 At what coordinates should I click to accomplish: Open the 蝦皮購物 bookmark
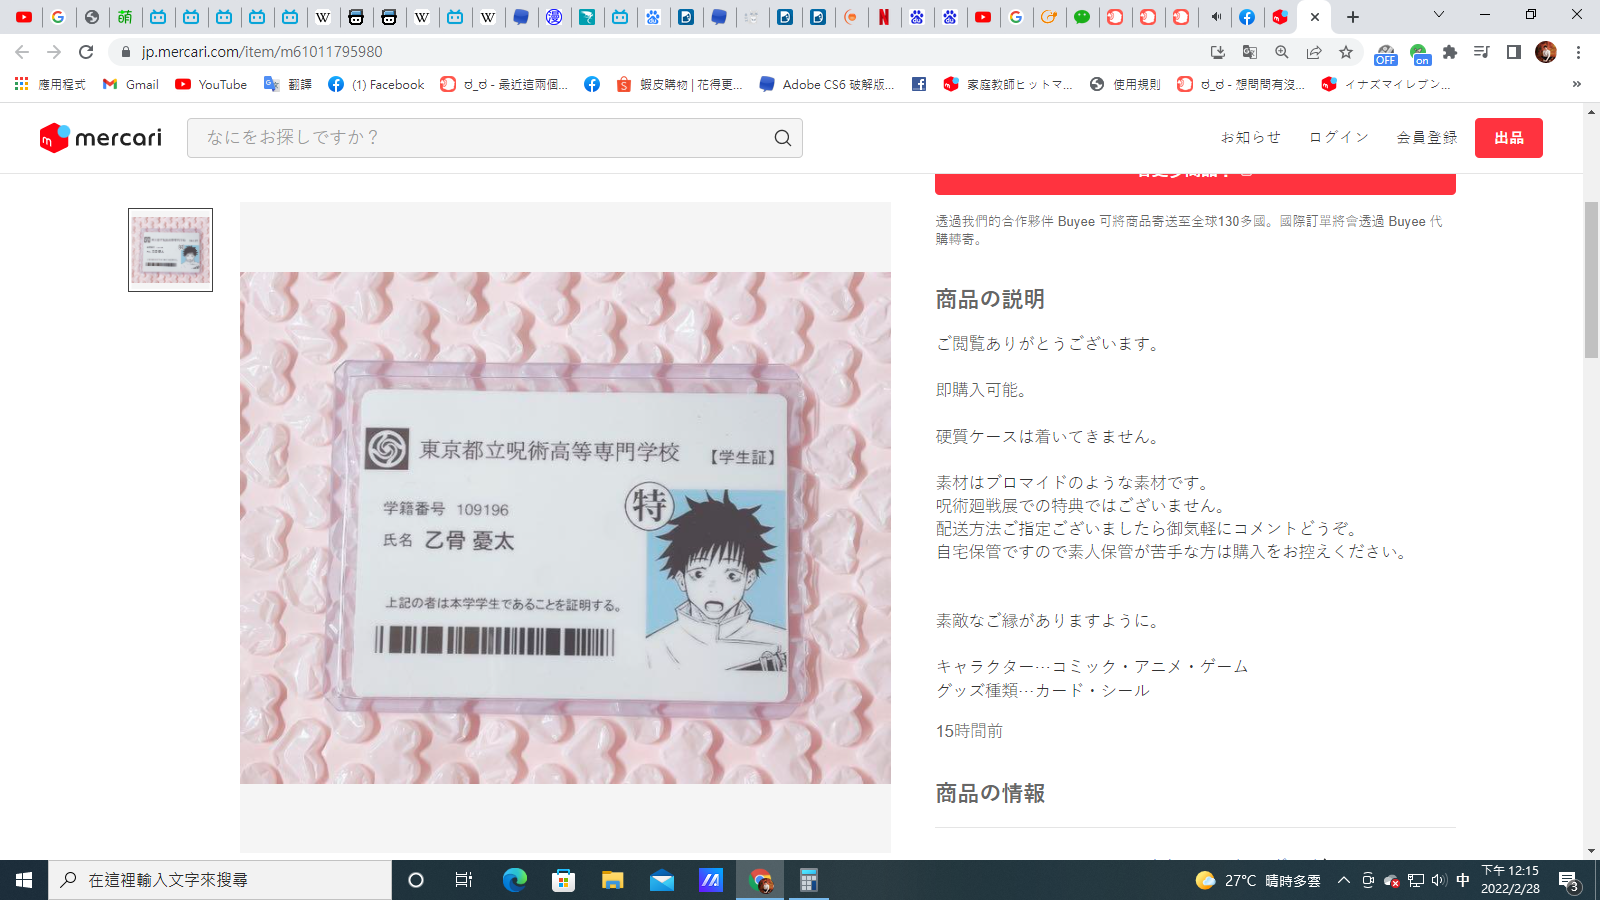pyautogui.click(x=680, y=85)
